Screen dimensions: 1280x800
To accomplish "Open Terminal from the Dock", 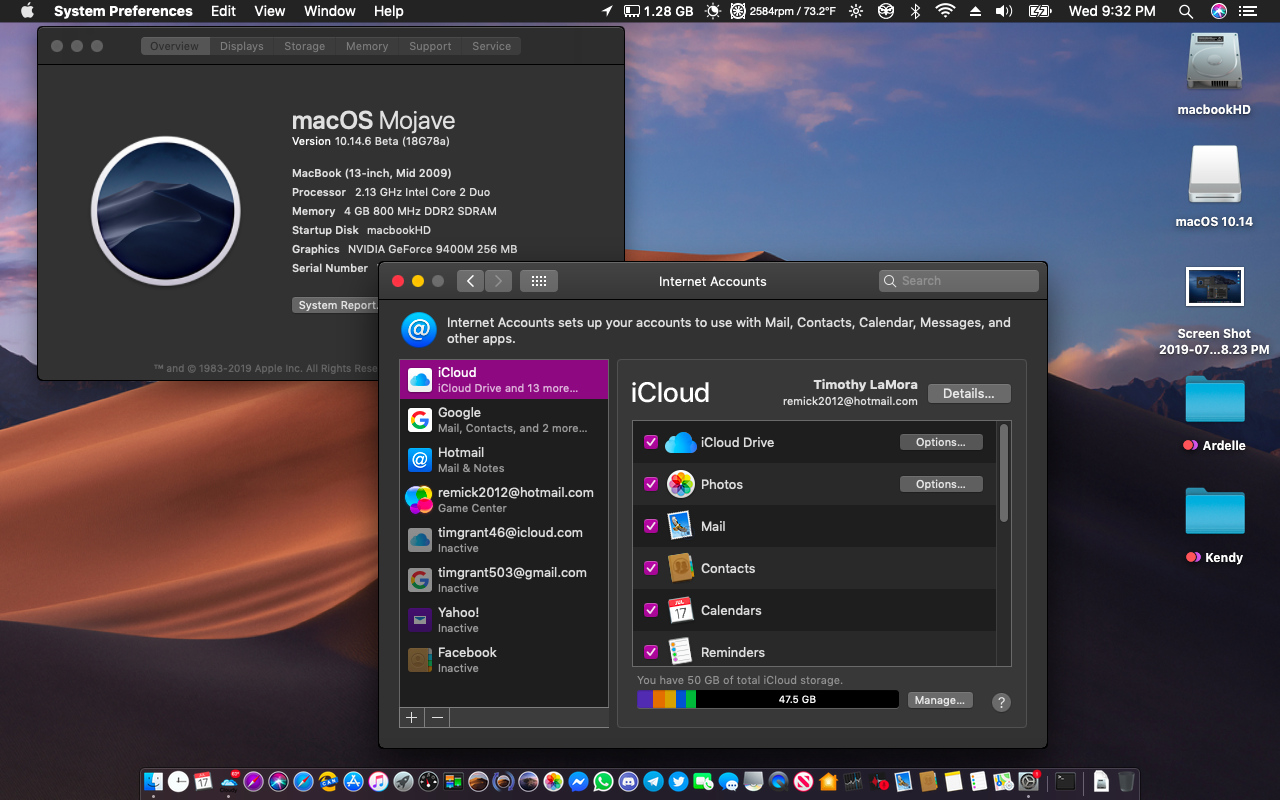I will 1065,781.
